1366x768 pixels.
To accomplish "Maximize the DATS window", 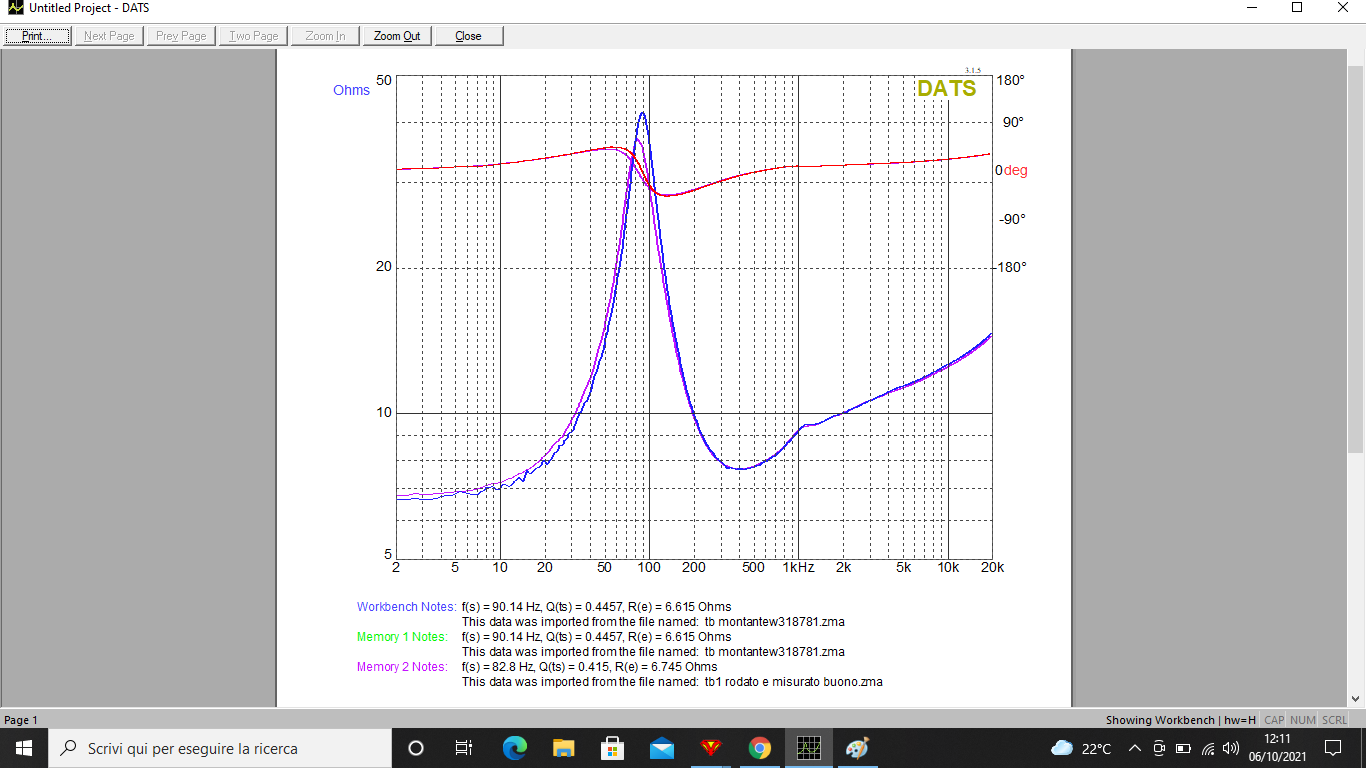I will click(x=1297, y=8).
